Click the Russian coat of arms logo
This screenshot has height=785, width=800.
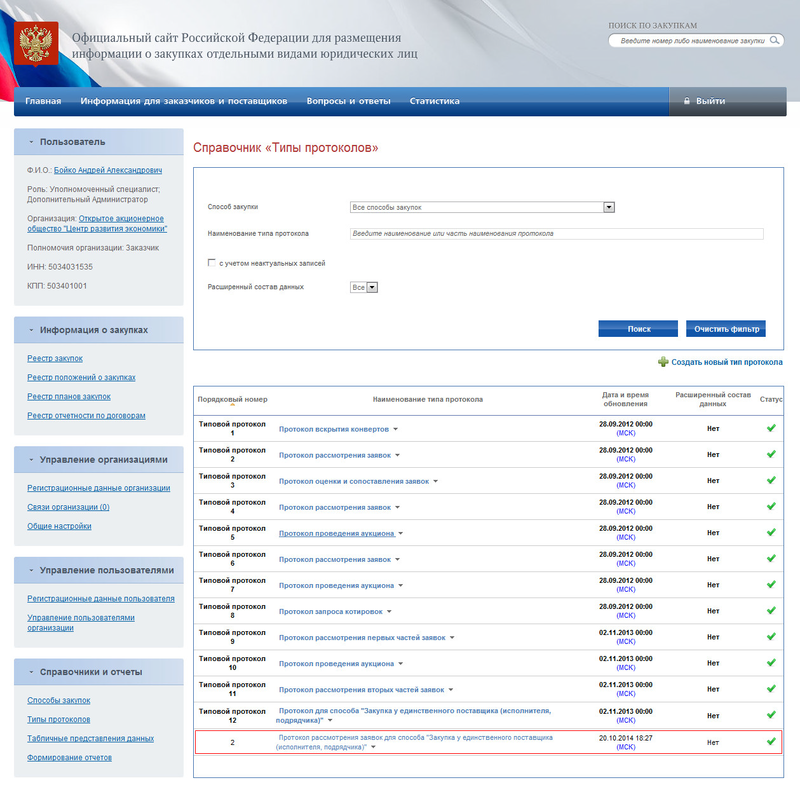tap(37, 44)
